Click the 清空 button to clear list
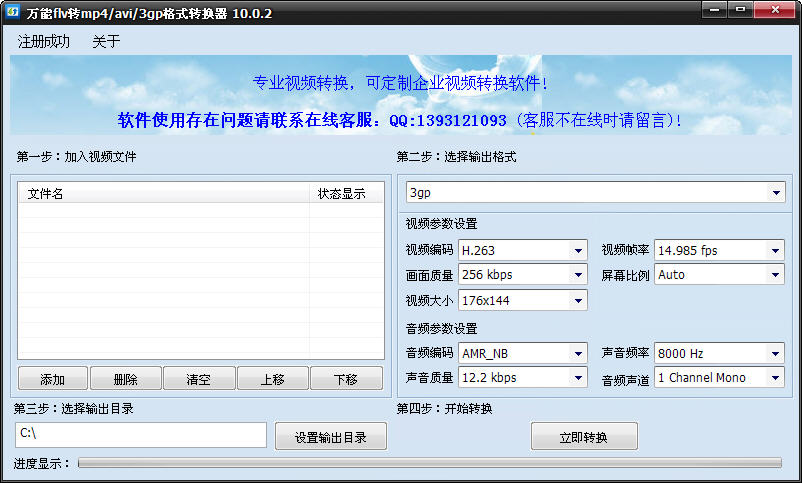Screen dimensions: 802x483 [x=199, y=379]
